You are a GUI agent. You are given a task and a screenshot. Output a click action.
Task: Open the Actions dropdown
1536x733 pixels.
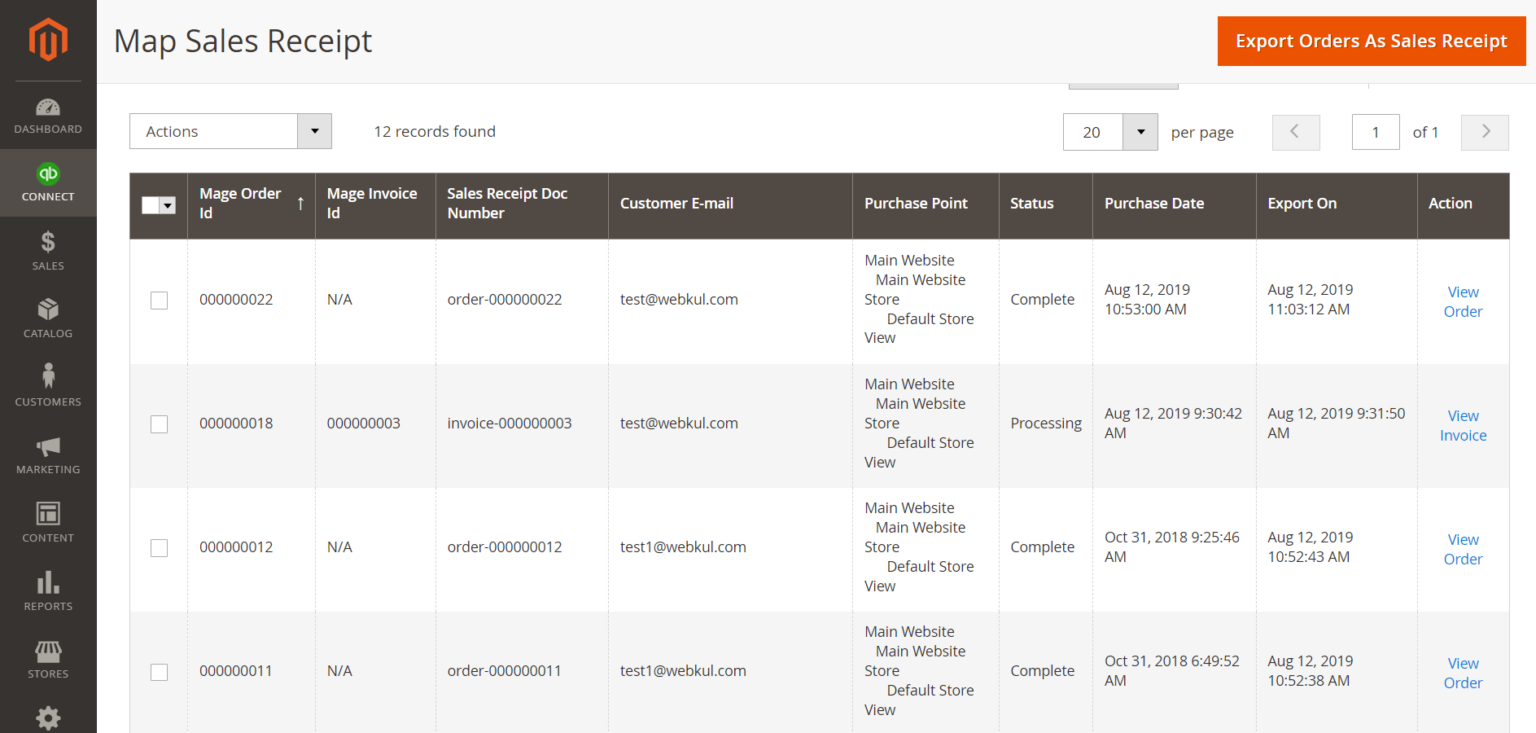(230, 131)
